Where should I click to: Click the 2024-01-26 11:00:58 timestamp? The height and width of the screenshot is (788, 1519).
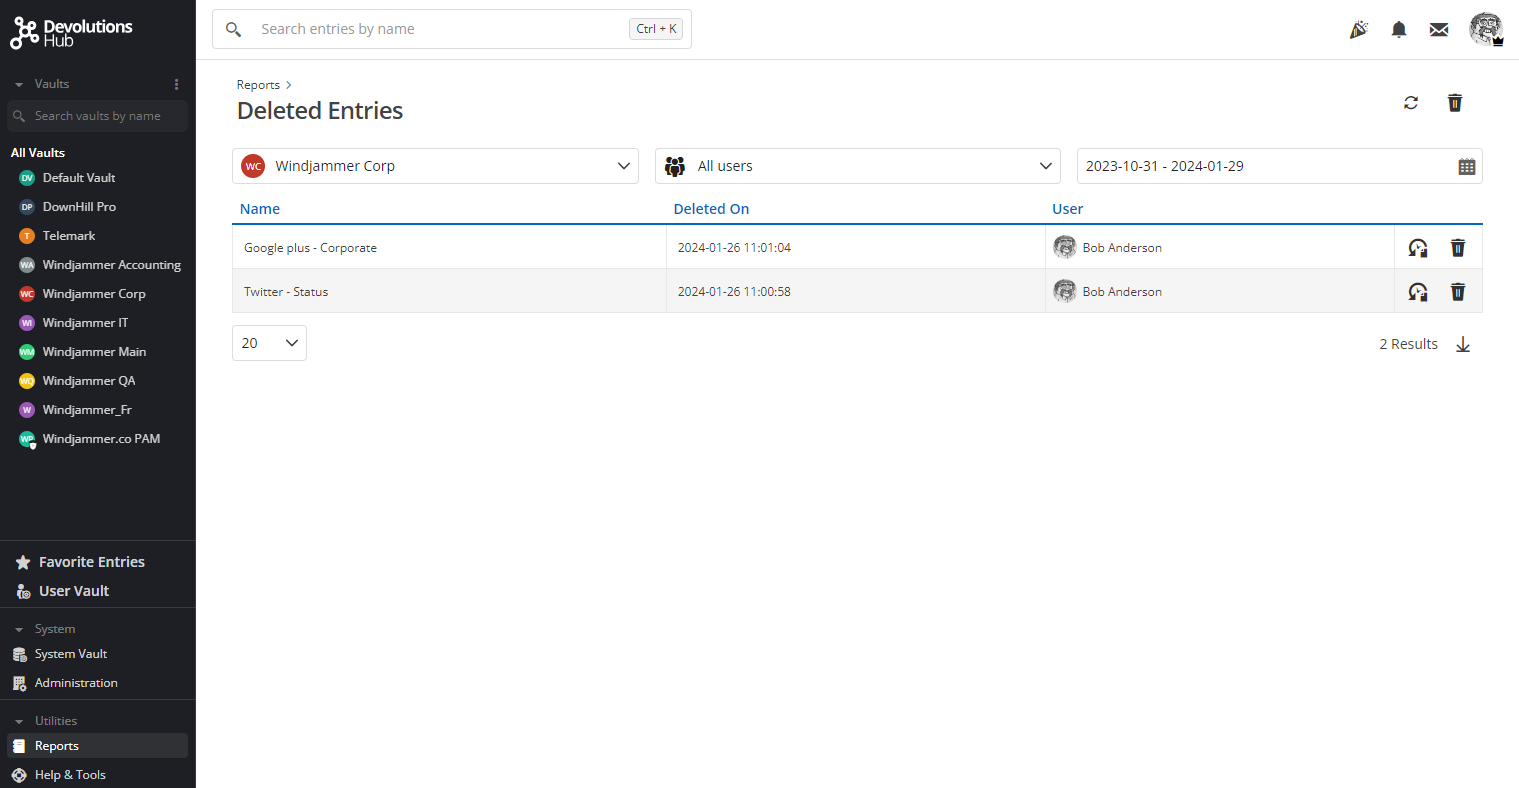734,292
